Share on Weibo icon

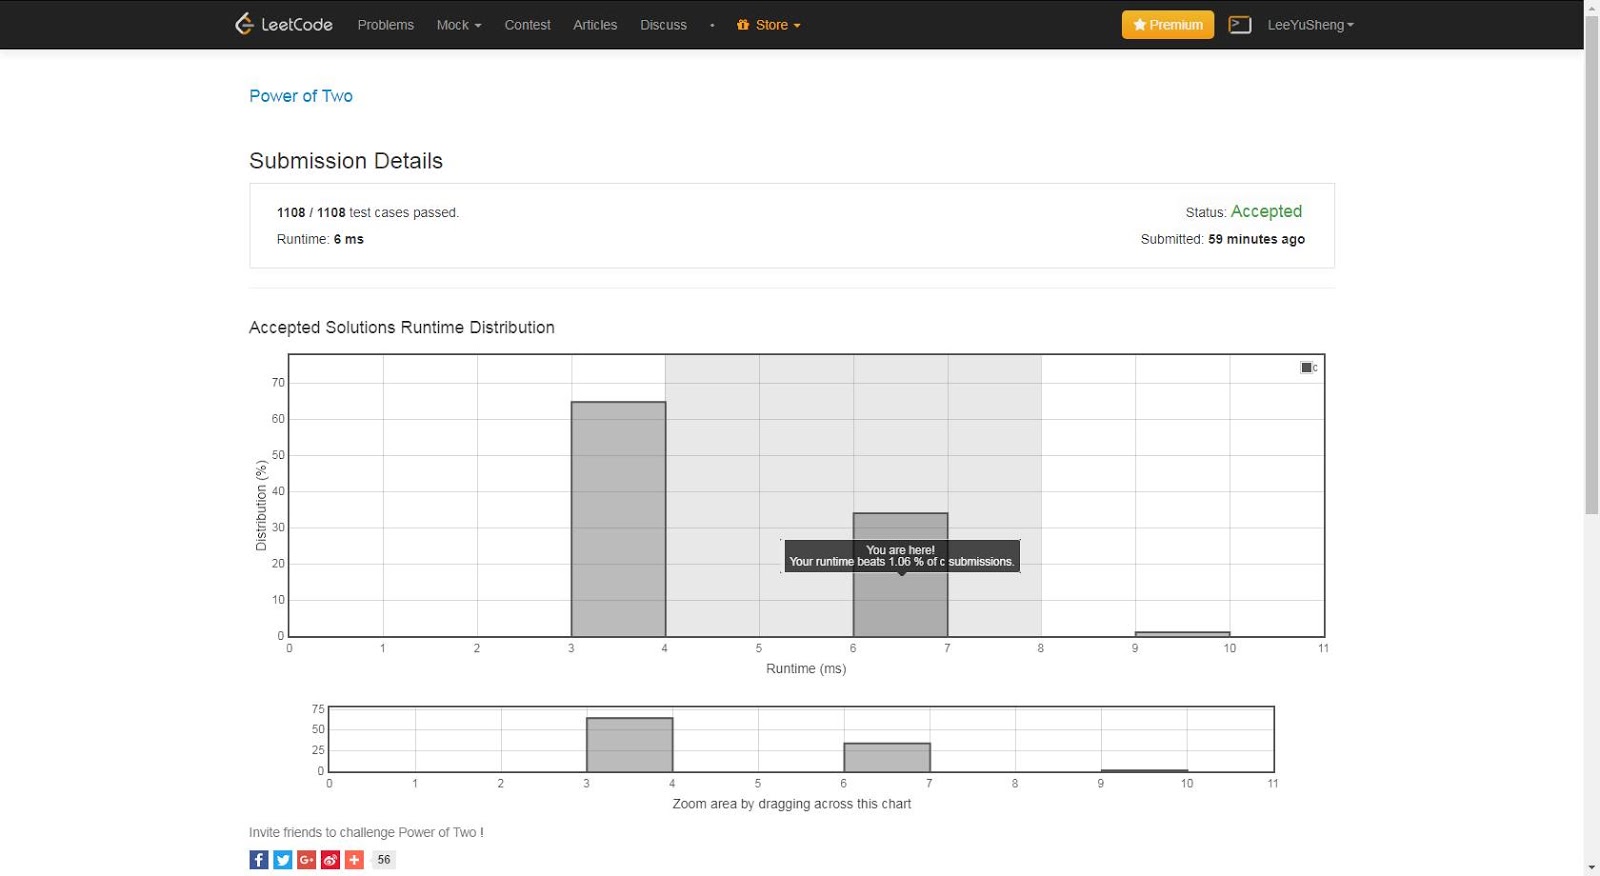(331, 860)
